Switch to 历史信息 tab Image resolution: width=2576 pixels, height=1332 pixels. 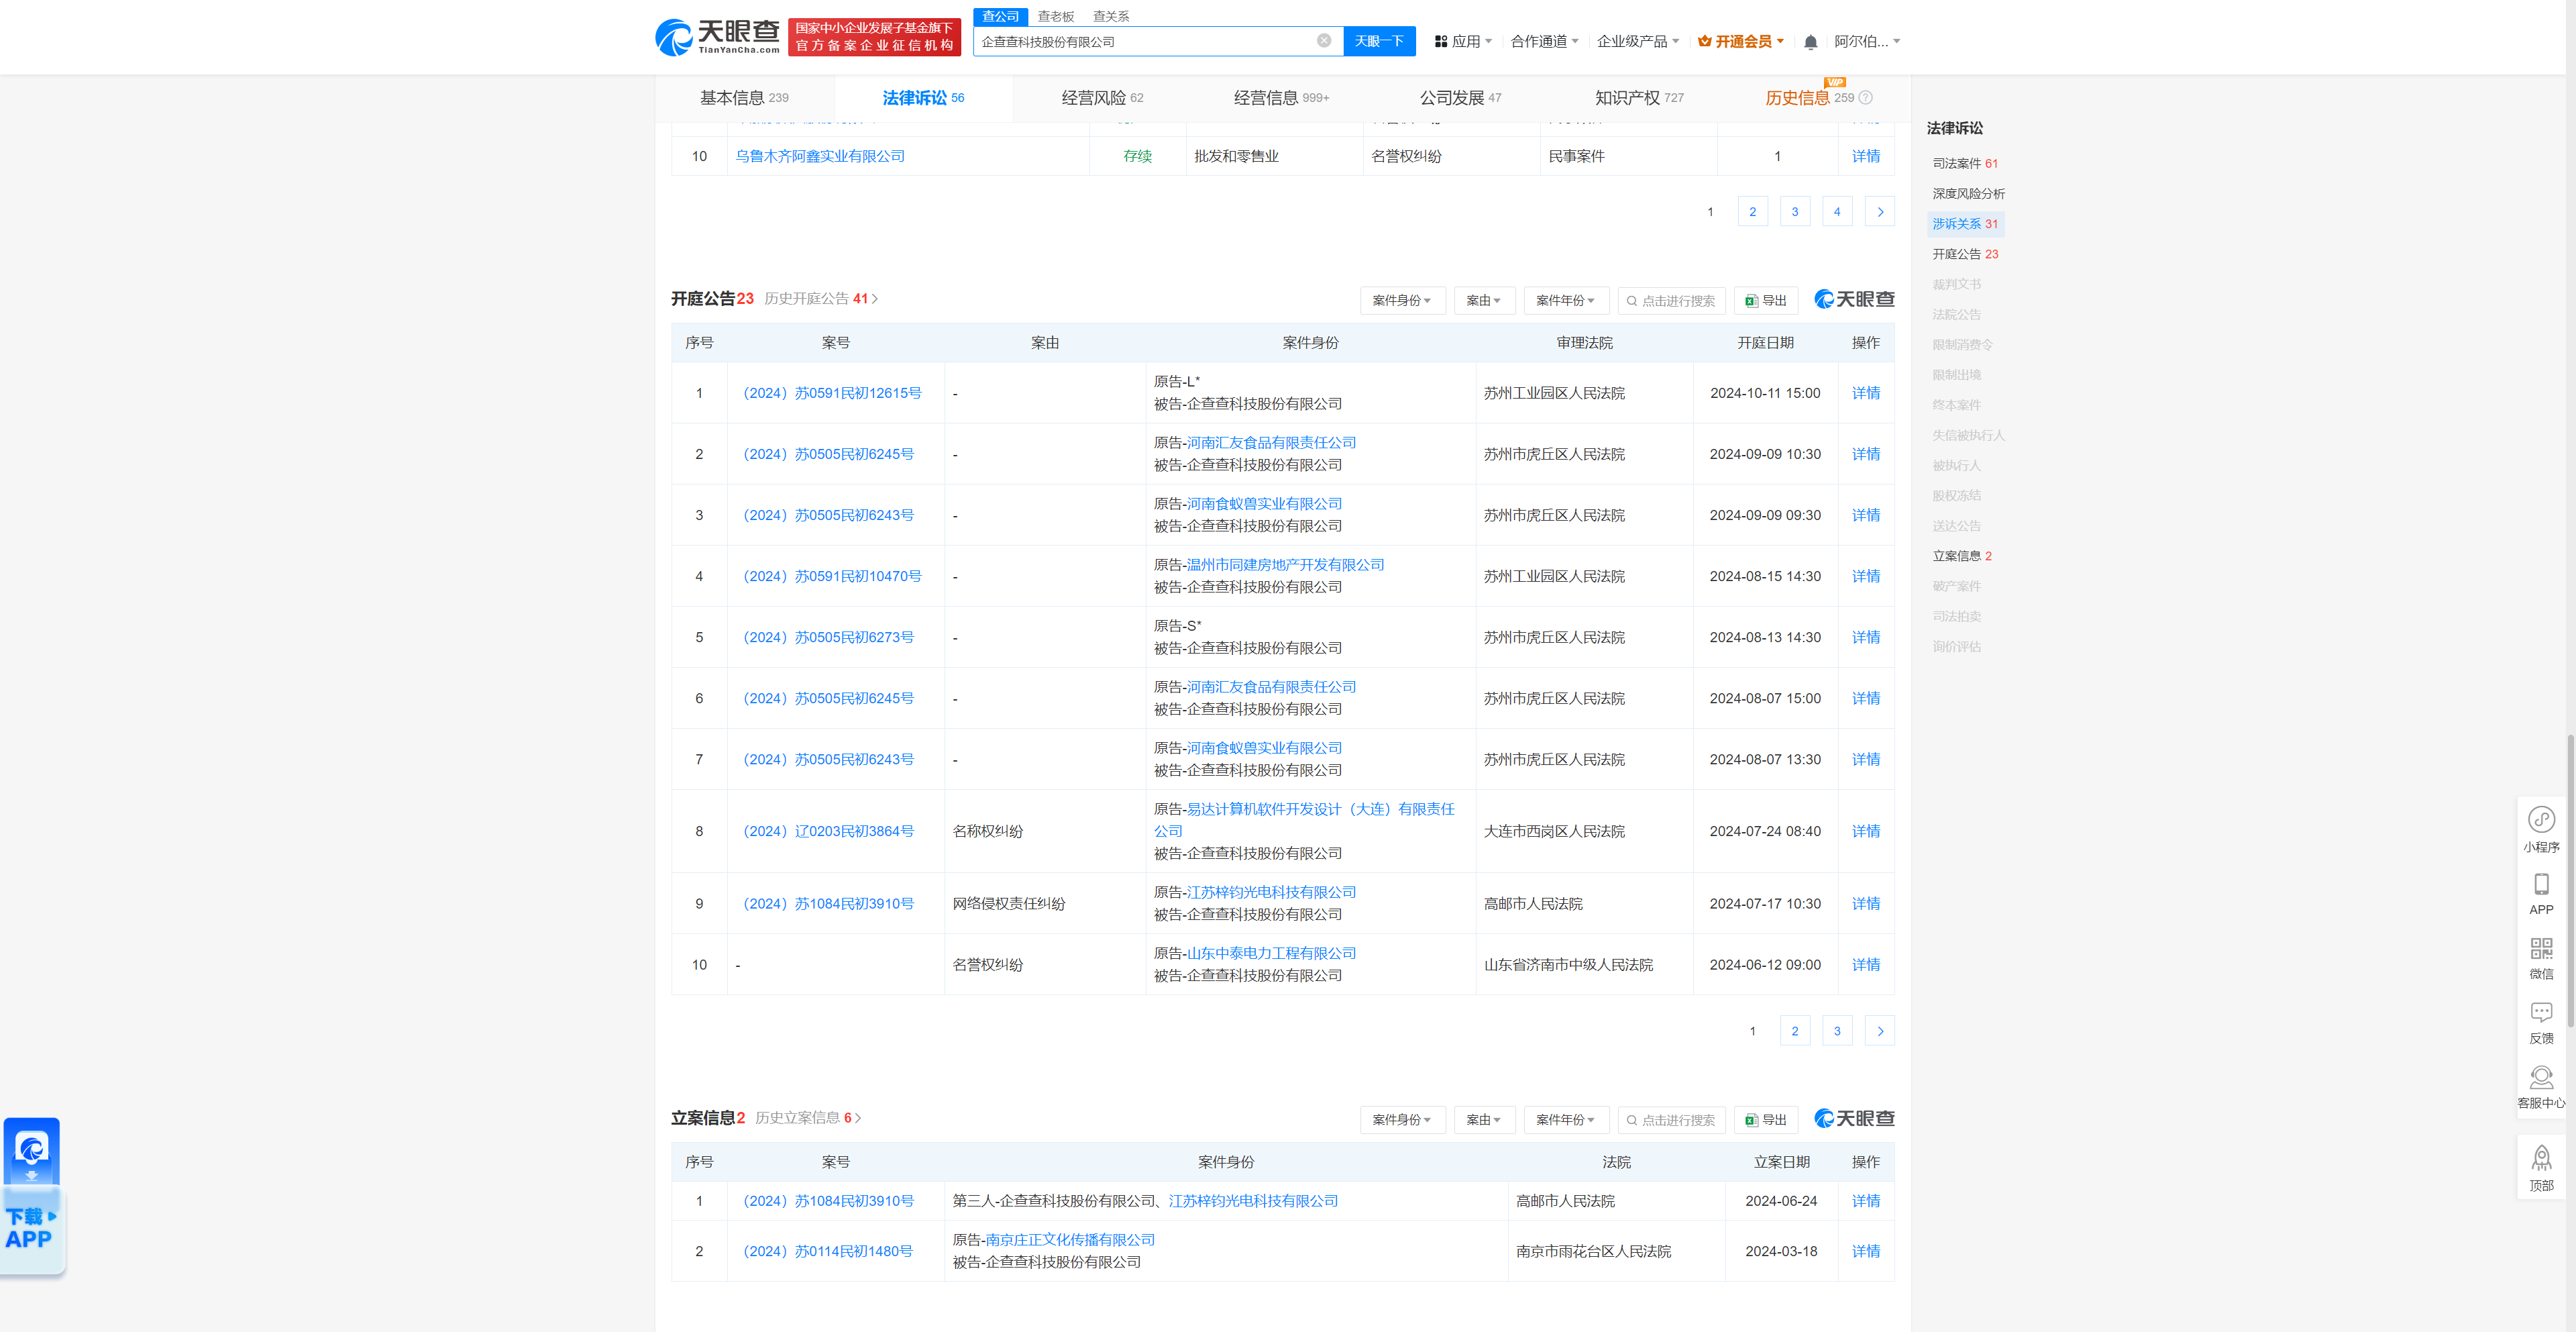tap(1809, 97)
